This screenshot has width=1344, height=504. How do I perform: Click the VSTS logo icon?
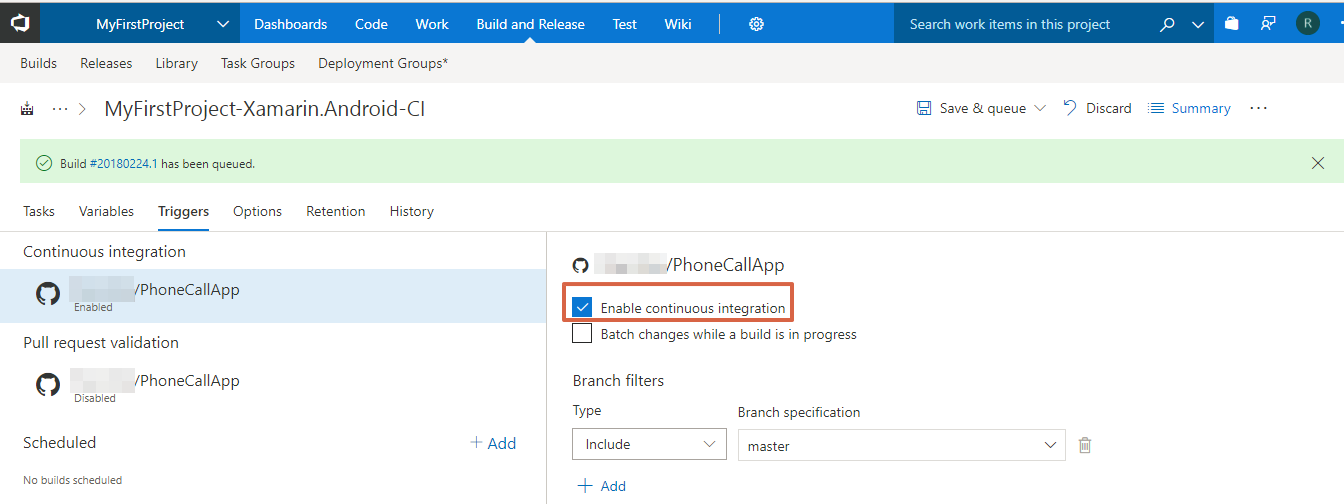pyautogui.click(x=20, y=22)
